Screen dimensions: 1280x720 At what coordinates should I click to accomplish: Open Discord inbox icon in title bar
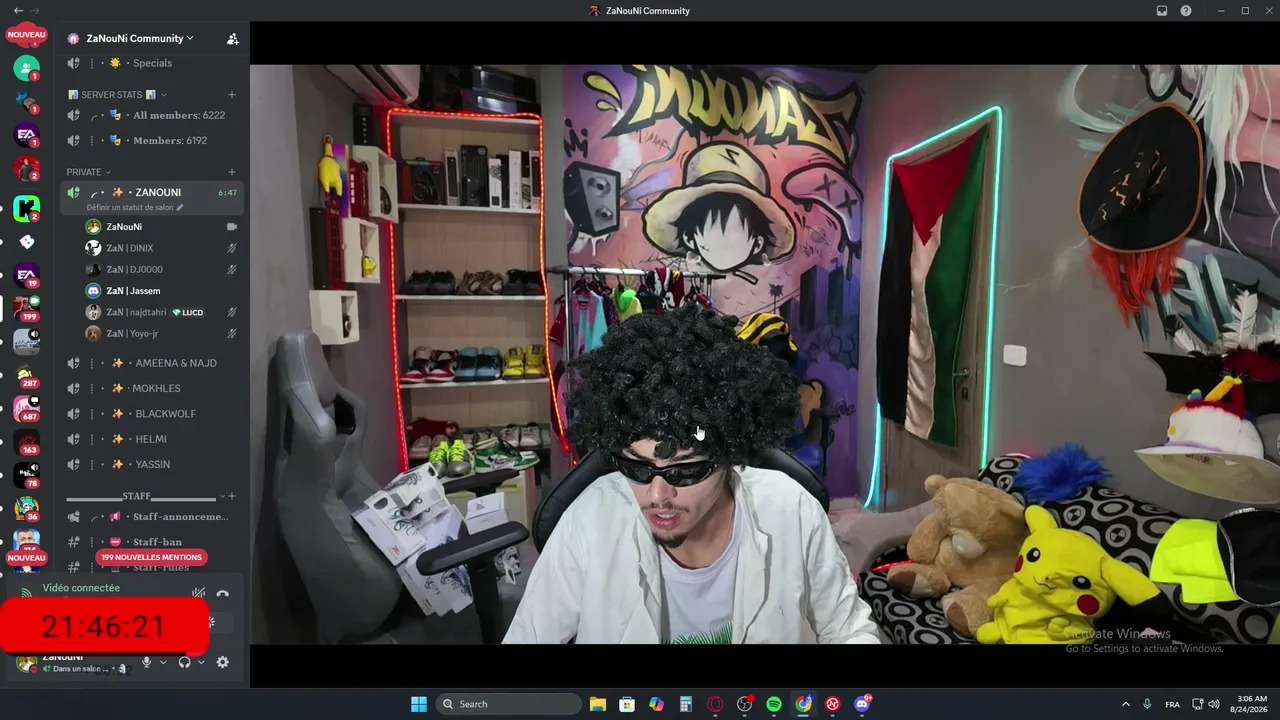tap(1162, 11)
